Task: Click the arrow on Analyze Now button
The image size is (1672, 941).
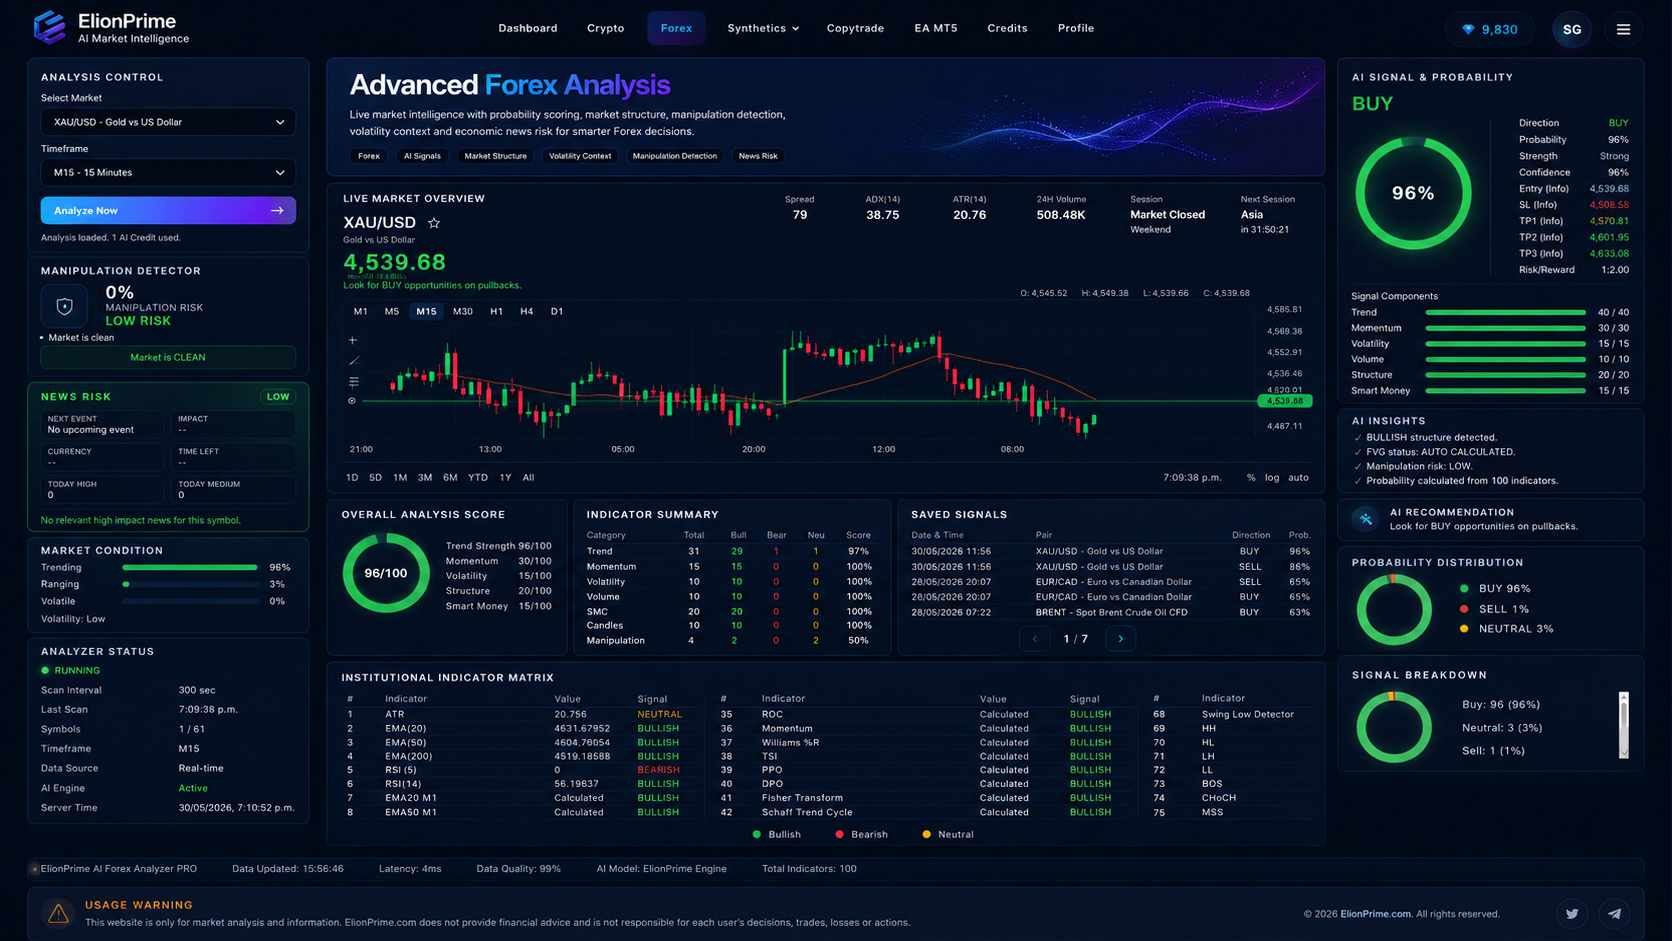Action: 277,211
